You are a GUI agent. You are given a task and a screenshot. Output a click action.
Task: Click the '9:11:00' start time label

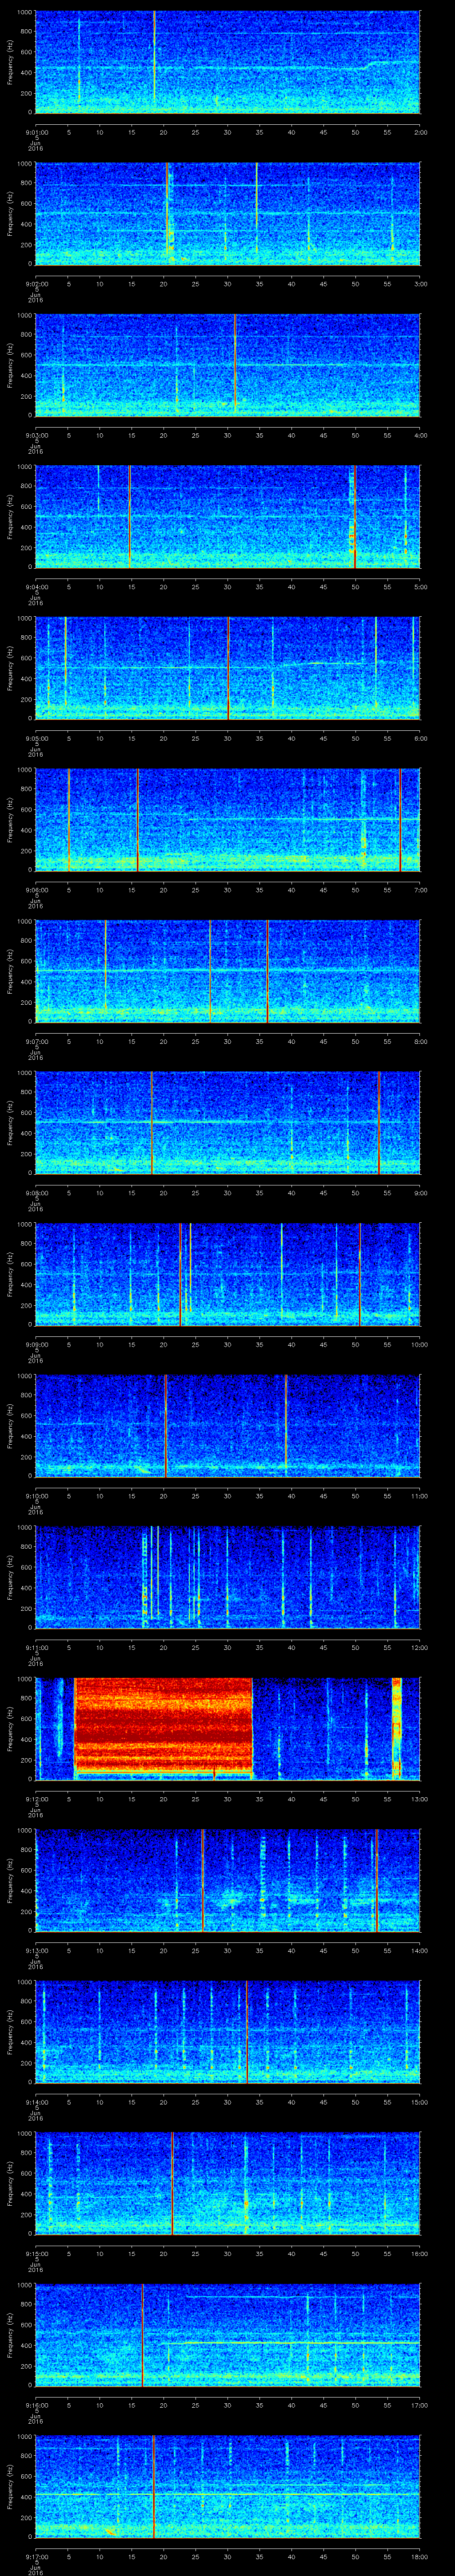coord(36,1647)
